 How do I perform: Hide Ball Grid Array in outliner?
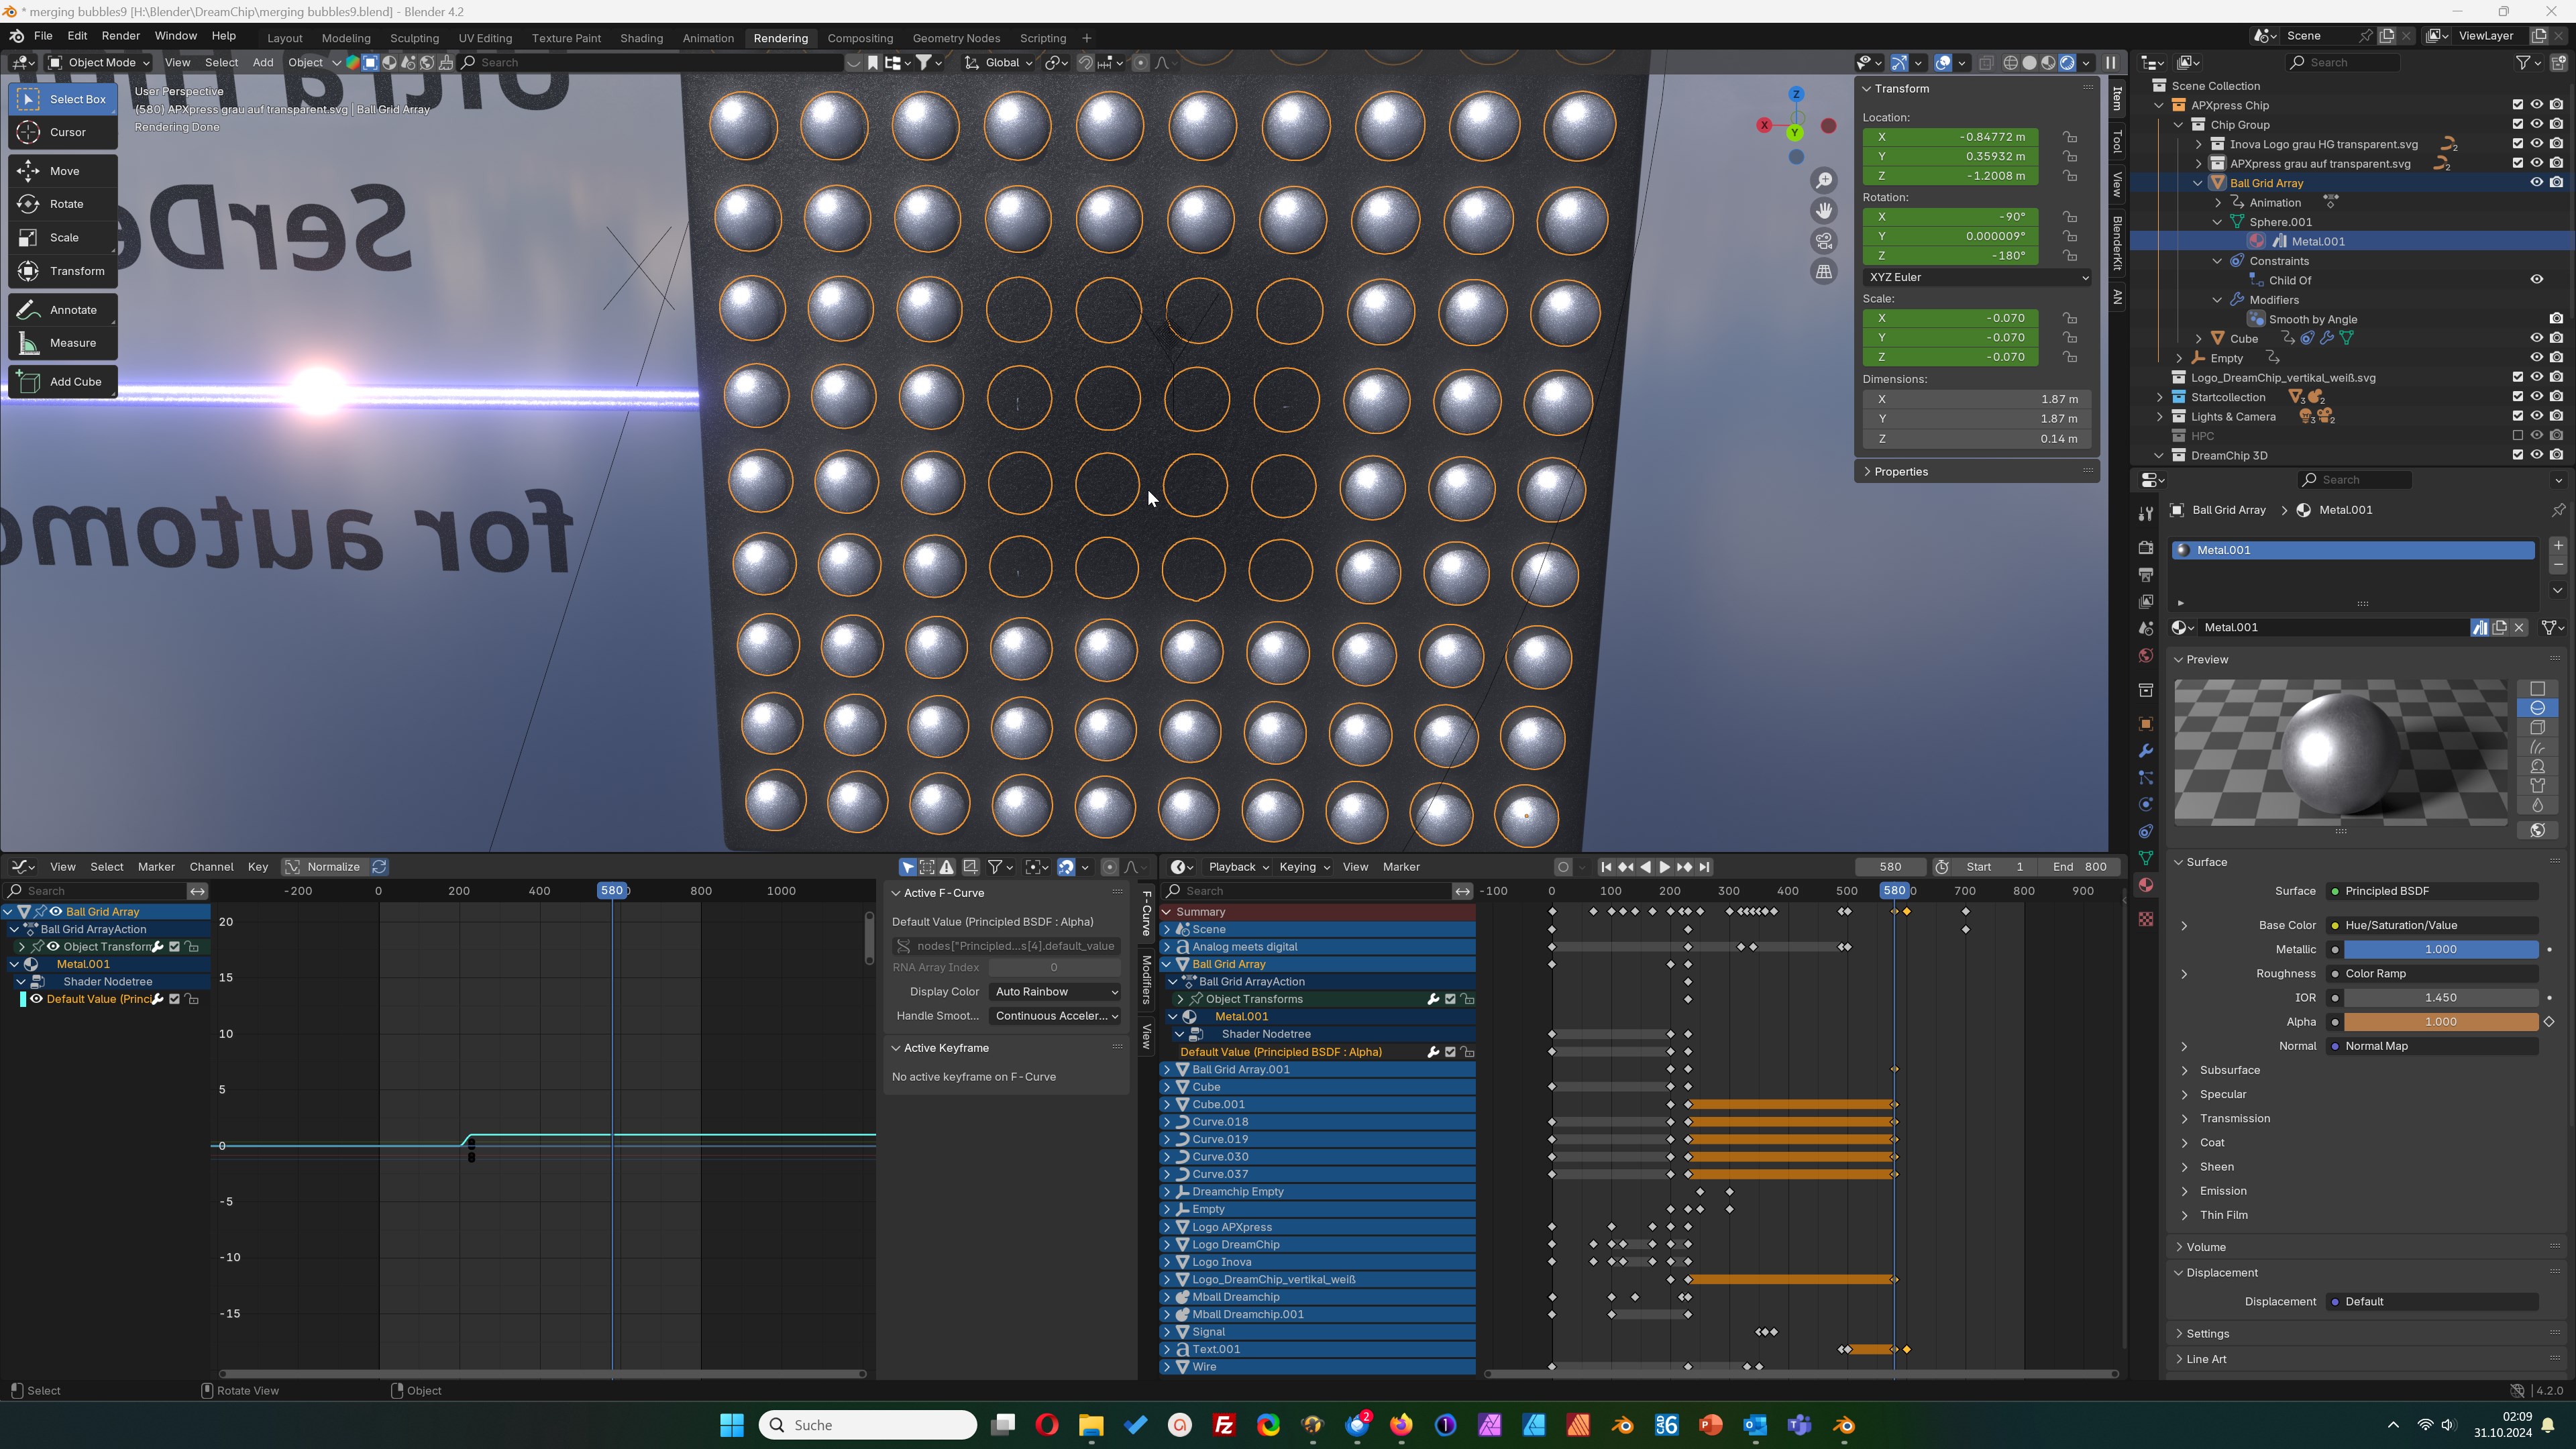[x=2536, y=183]
